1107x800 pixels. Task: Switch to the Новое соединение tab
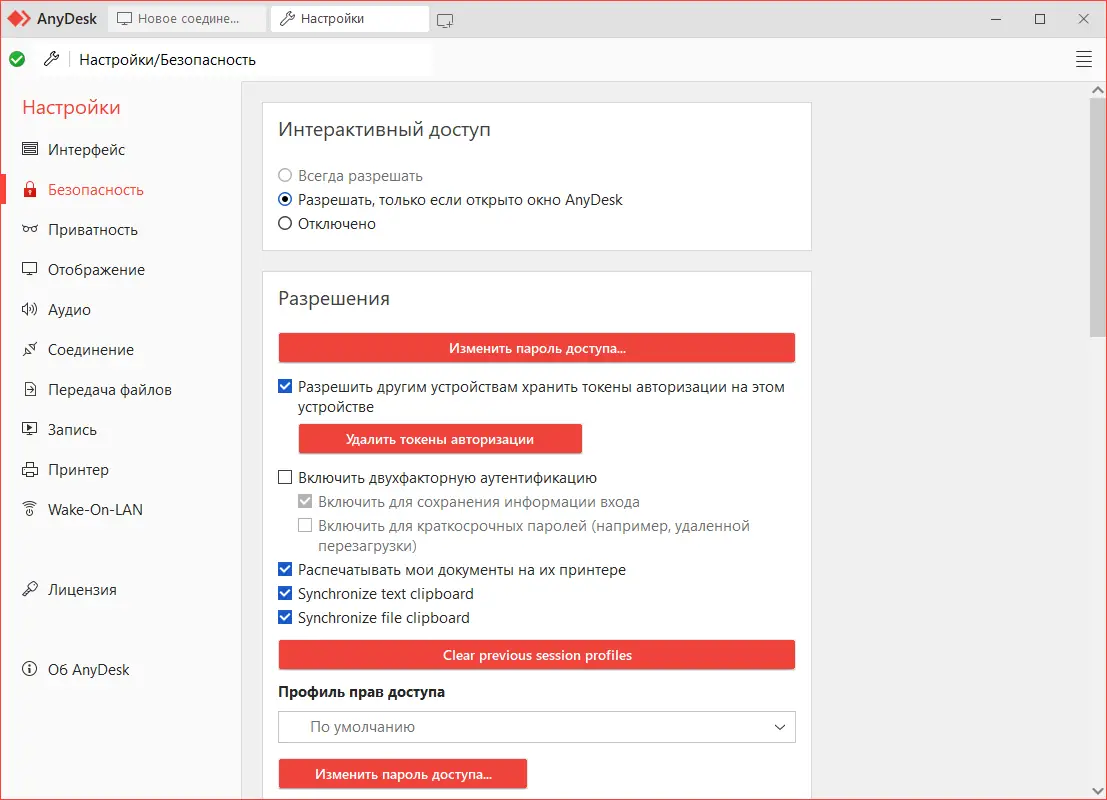coord(187,19)
